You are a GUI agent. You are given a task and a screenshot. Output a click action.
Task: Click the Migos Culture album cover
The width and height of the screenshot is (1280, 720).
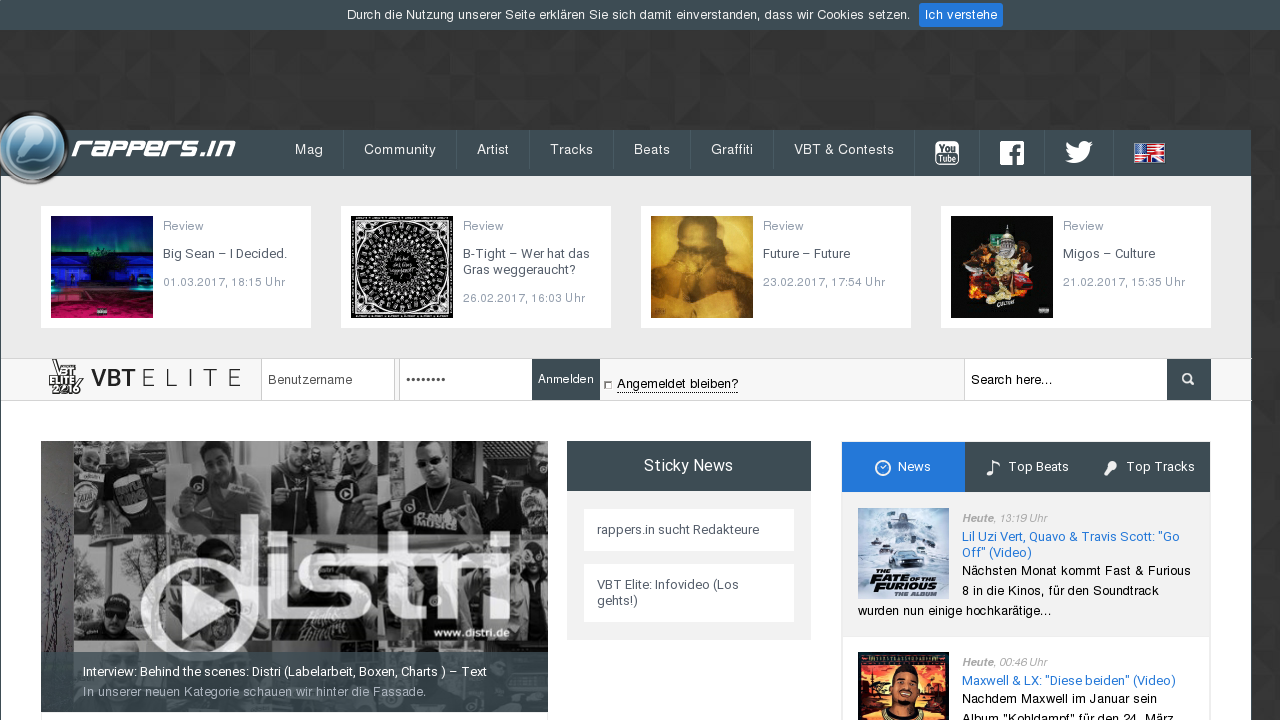(1002, 267)
